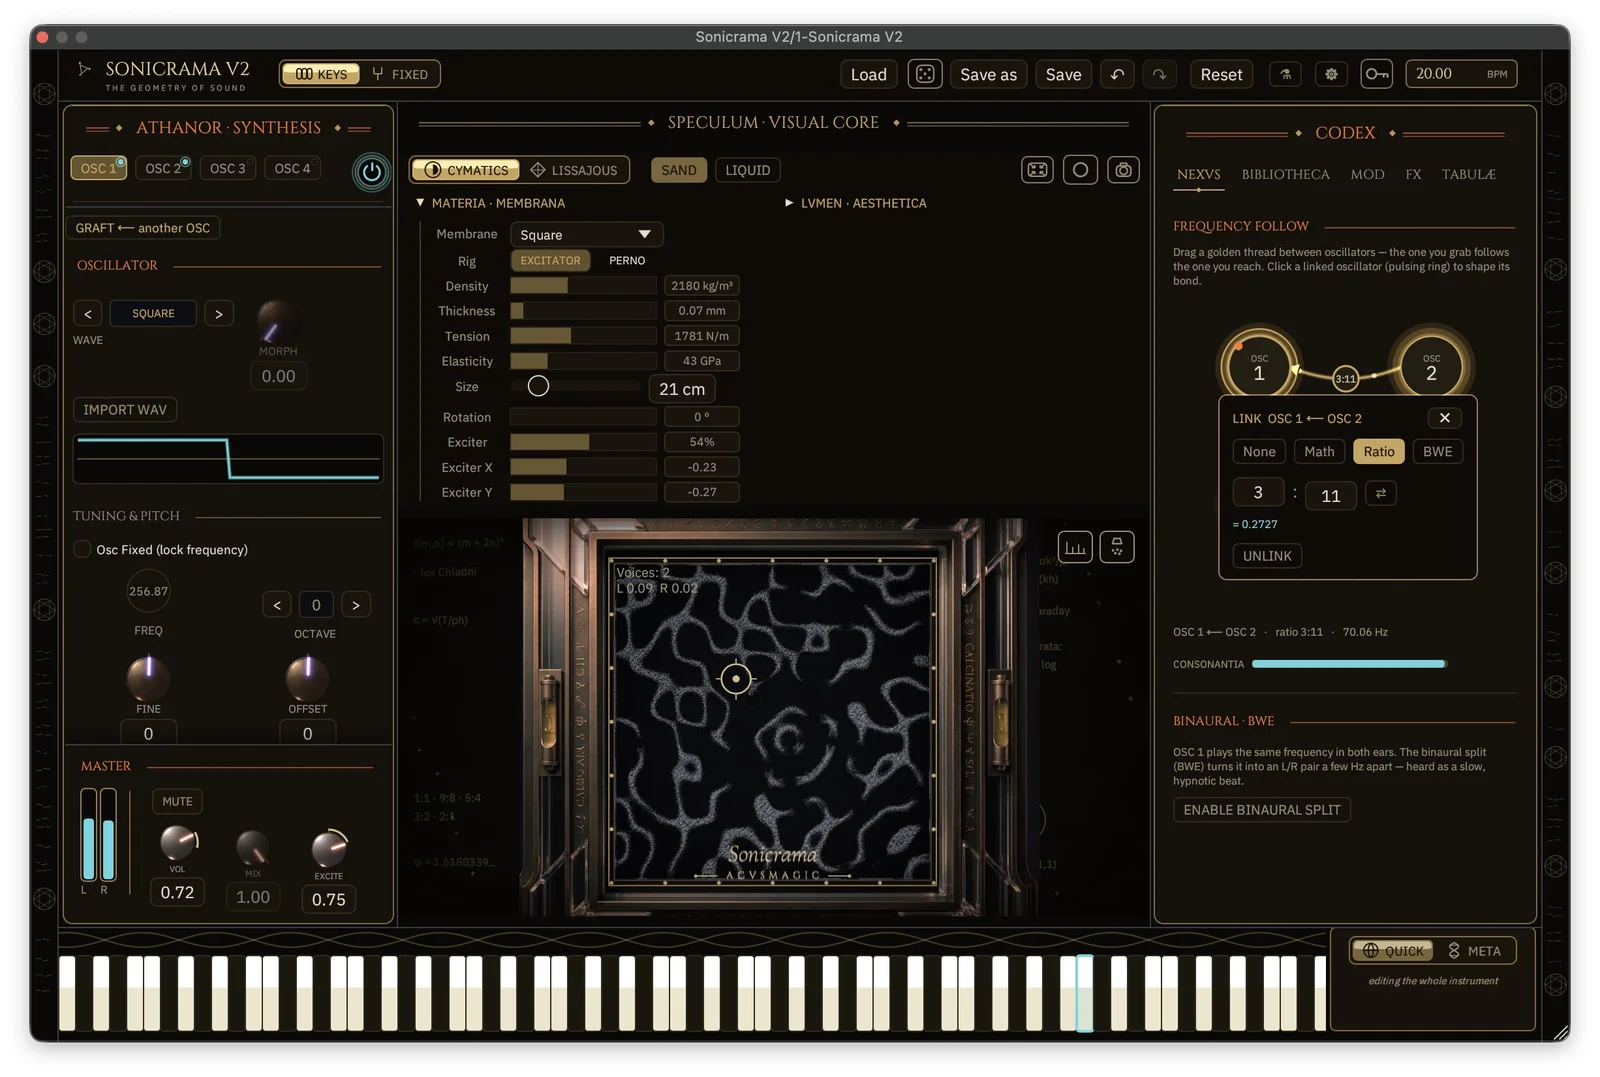The height and width of the screenshot is (1077, 1600).
Task: Redo the last undone change
Action: tap(1159, 74)
